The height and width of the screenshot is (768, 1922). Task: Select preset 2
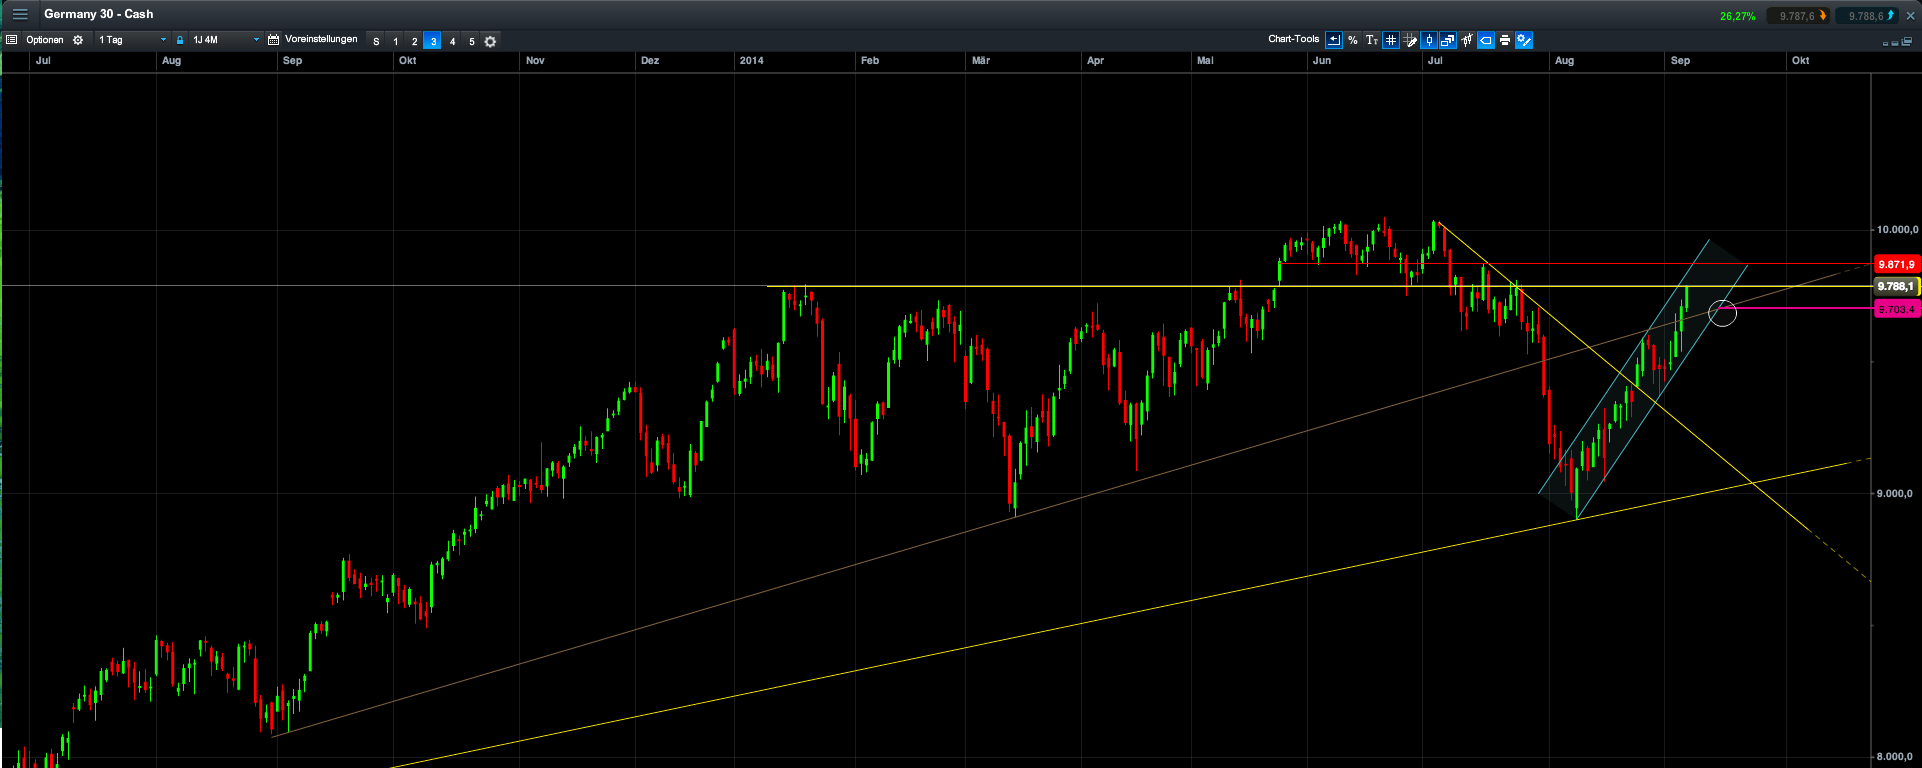click(x=414, y=41)
